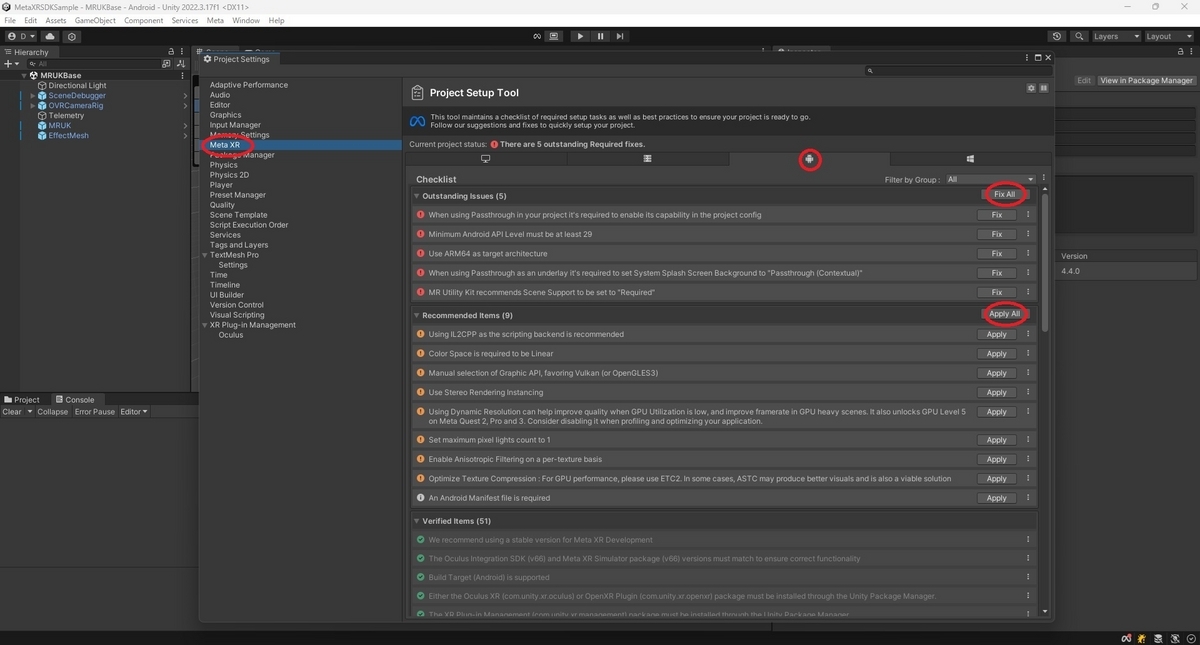Open three-dot menu for Color Space item
Image resolution: width=1200 pixels, height=645 pixels.
click(x=1028, y=353)
